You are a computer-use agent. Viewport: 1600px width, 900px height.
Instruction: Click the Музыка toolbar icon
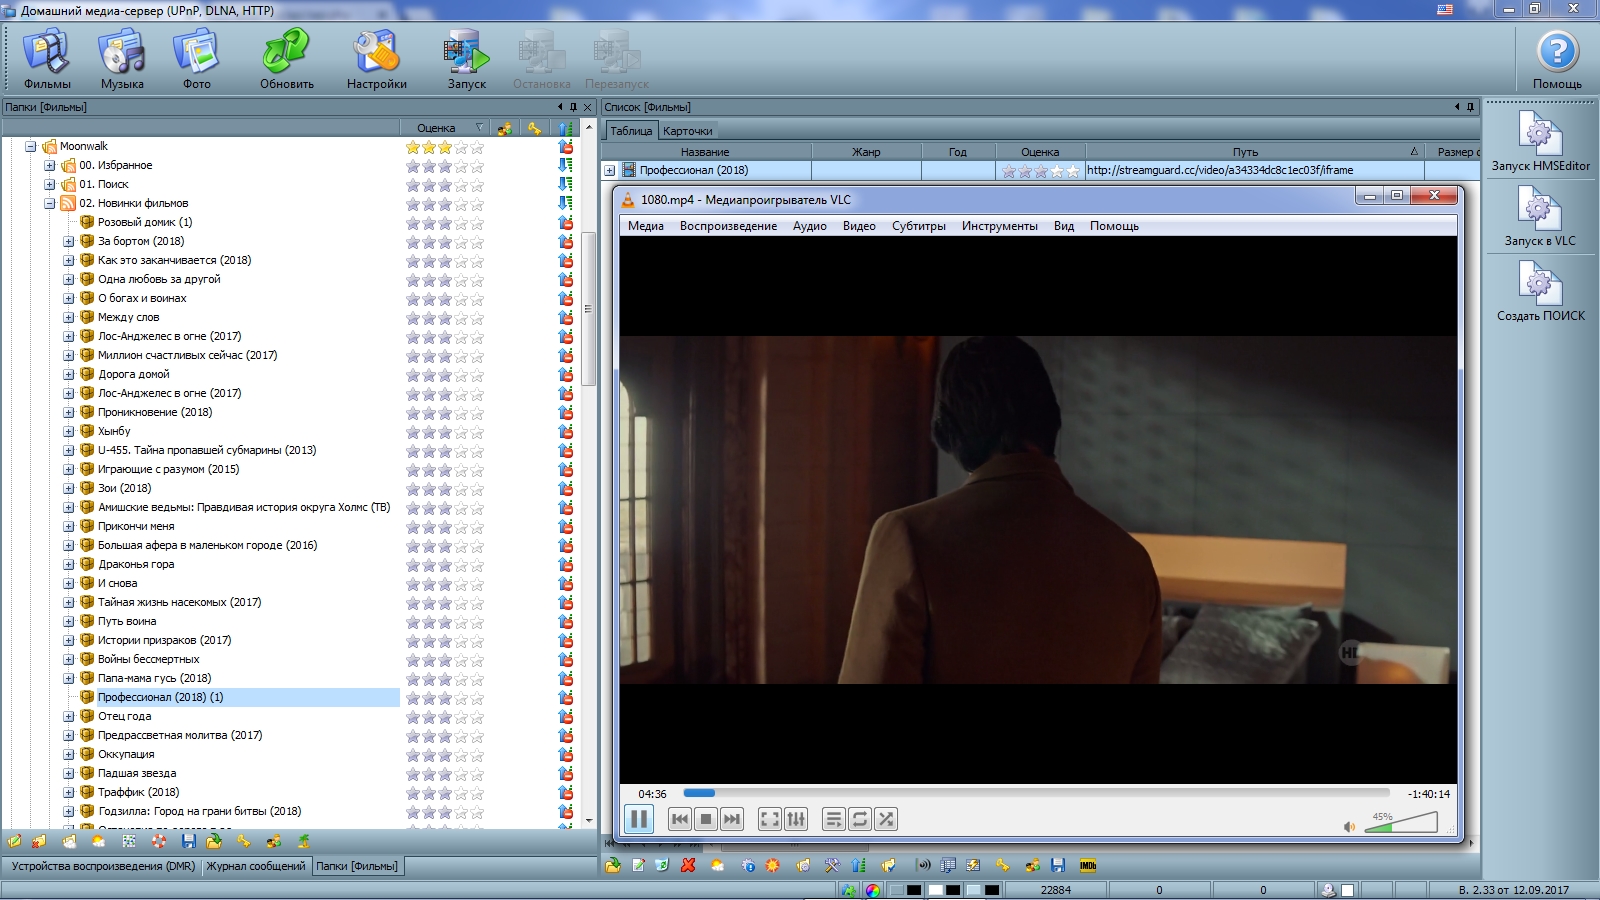(x=122, y=58)
